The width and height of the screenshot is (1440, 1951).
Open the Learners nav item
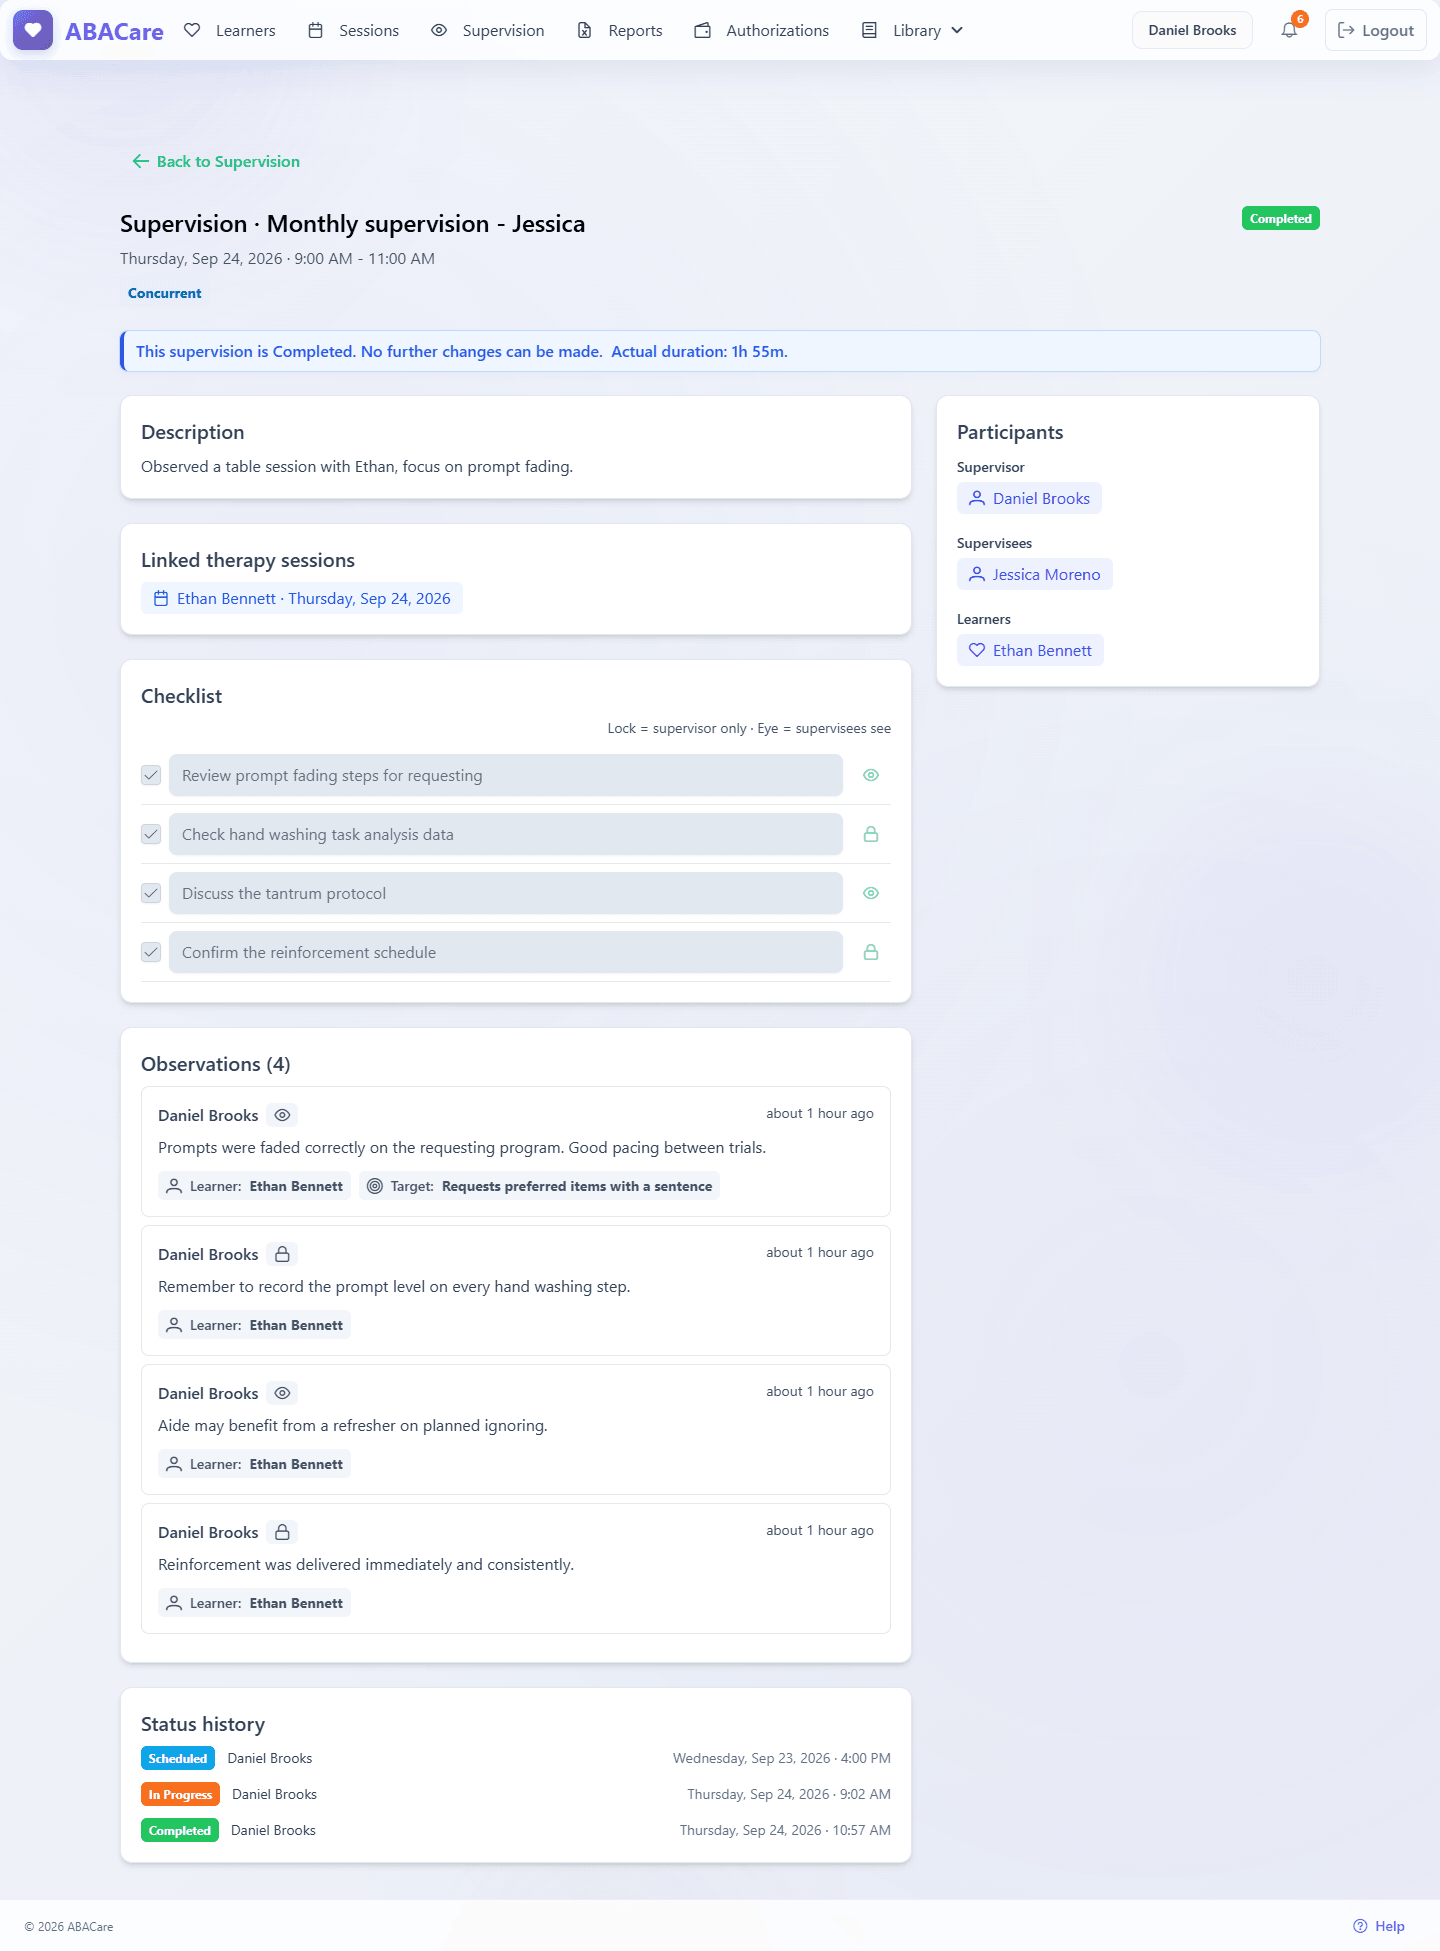pyautogui.click(x=230, y=30)
